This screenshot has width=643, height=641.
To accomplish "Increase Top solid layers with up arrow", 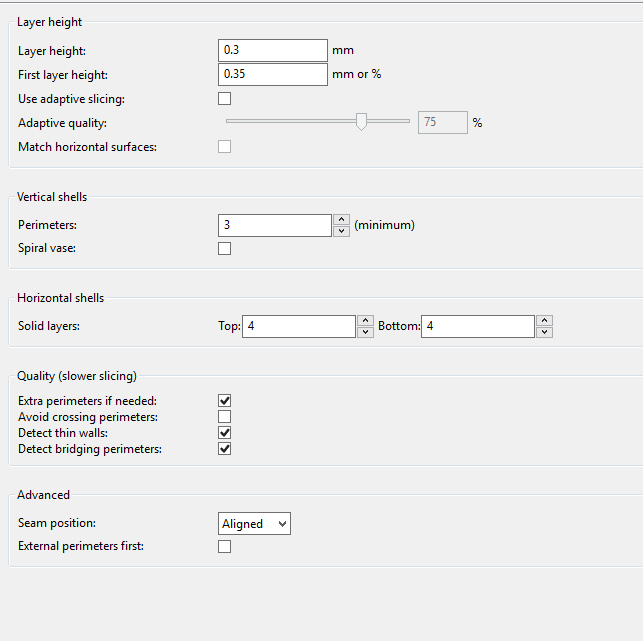I will click(365, 321).
